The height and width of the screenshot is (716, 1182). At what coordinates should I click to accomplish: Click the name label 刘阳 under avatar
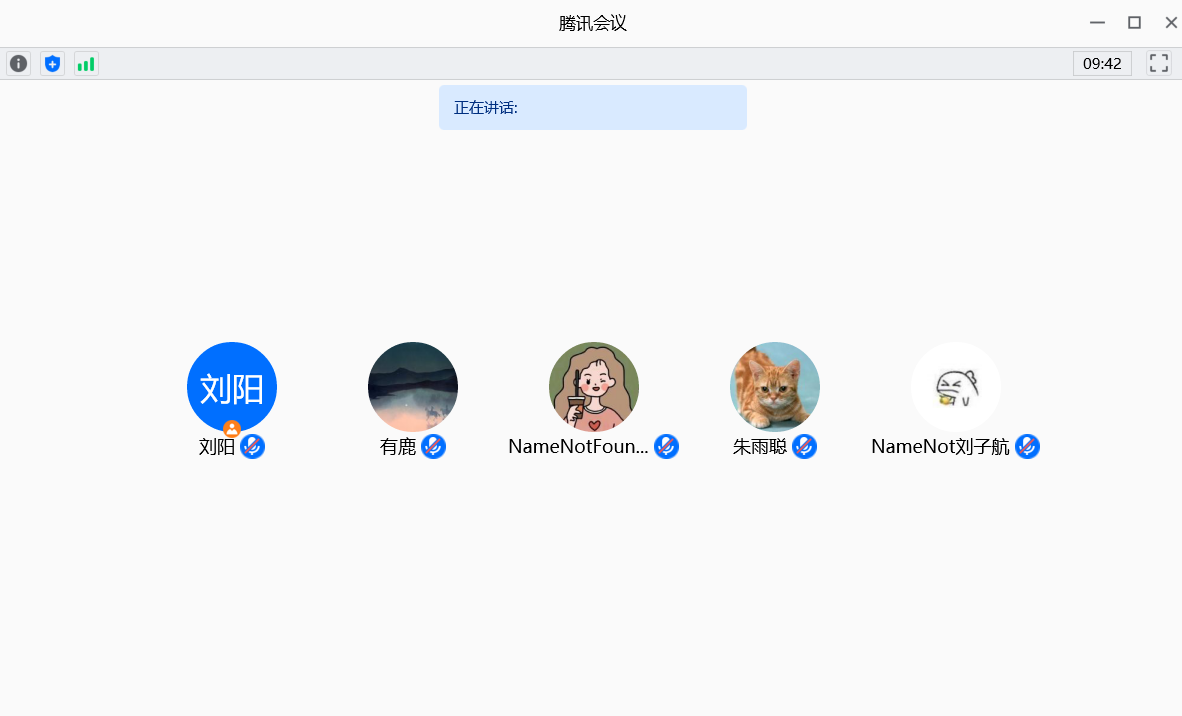(217, 447)
